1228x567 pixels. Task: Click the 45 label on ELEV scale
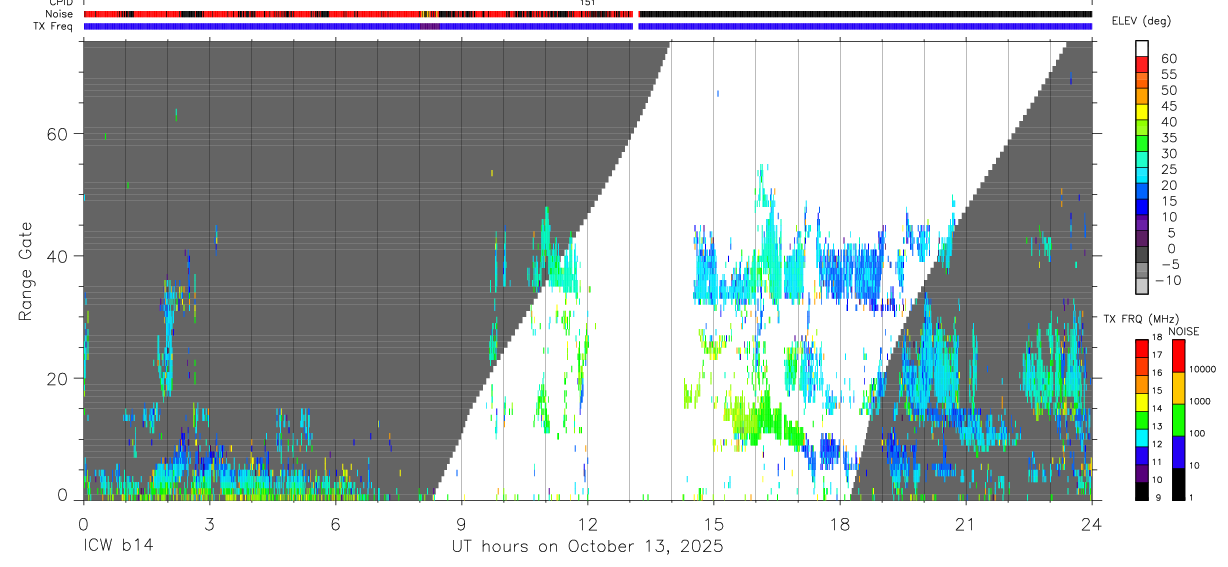coord(1168,106)
